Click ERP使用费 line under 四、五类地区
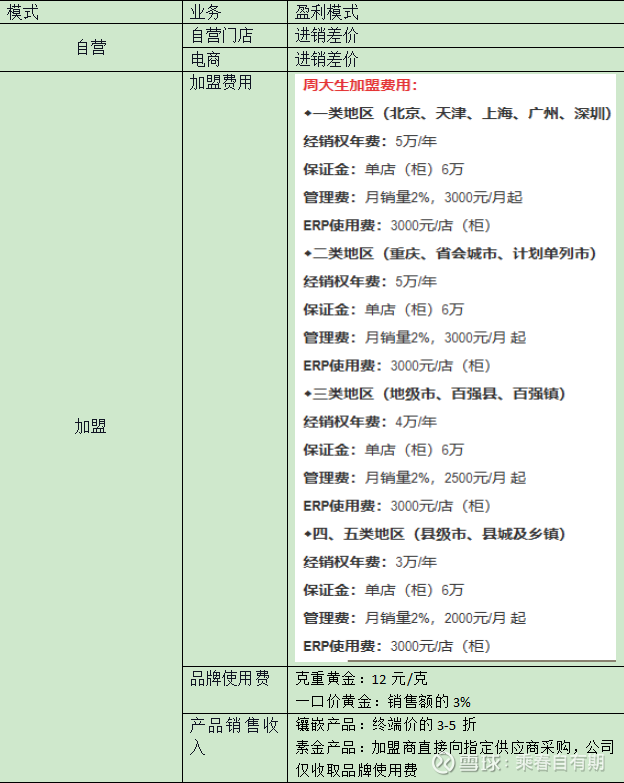Viewport: 624px width, 783px height. (x=397, y=646)
